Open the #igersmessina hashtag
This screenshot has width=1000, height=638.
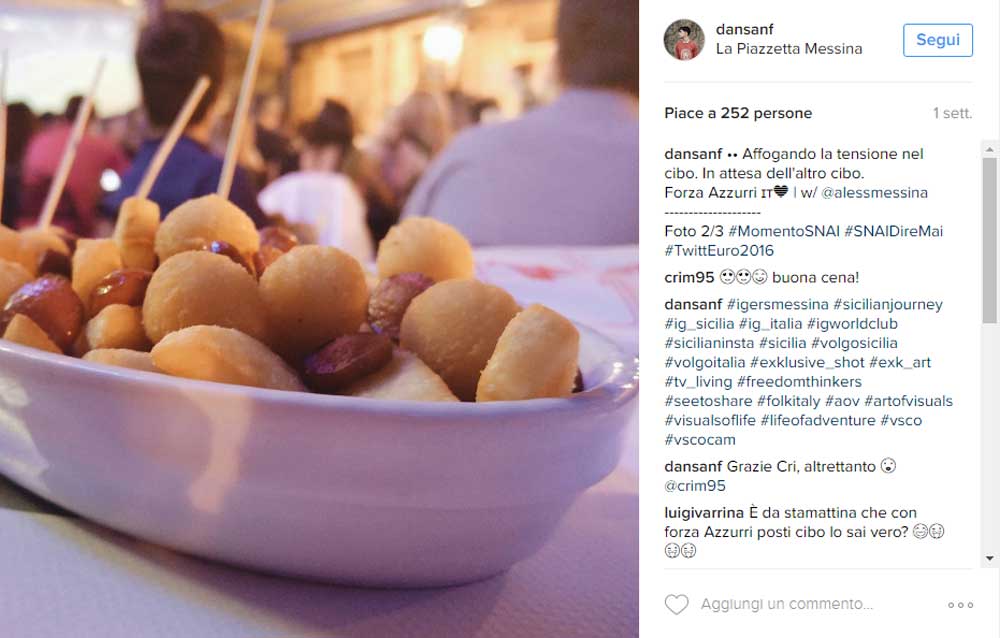(777, 304)
